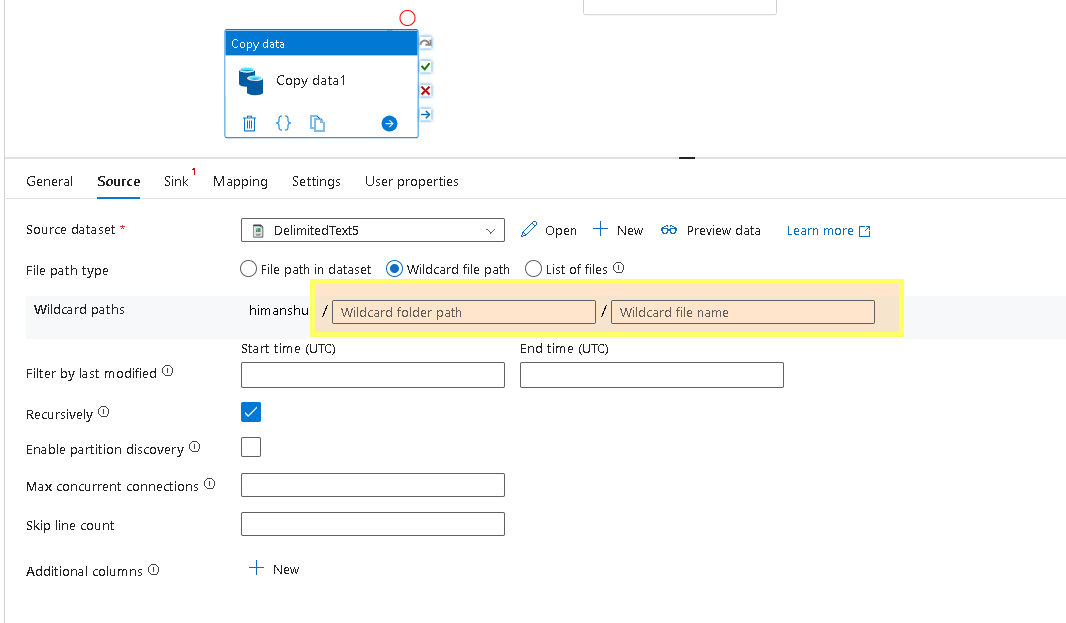Show the Additional columns info icon
Screen dimensions: 1066x623
(154, 570)
